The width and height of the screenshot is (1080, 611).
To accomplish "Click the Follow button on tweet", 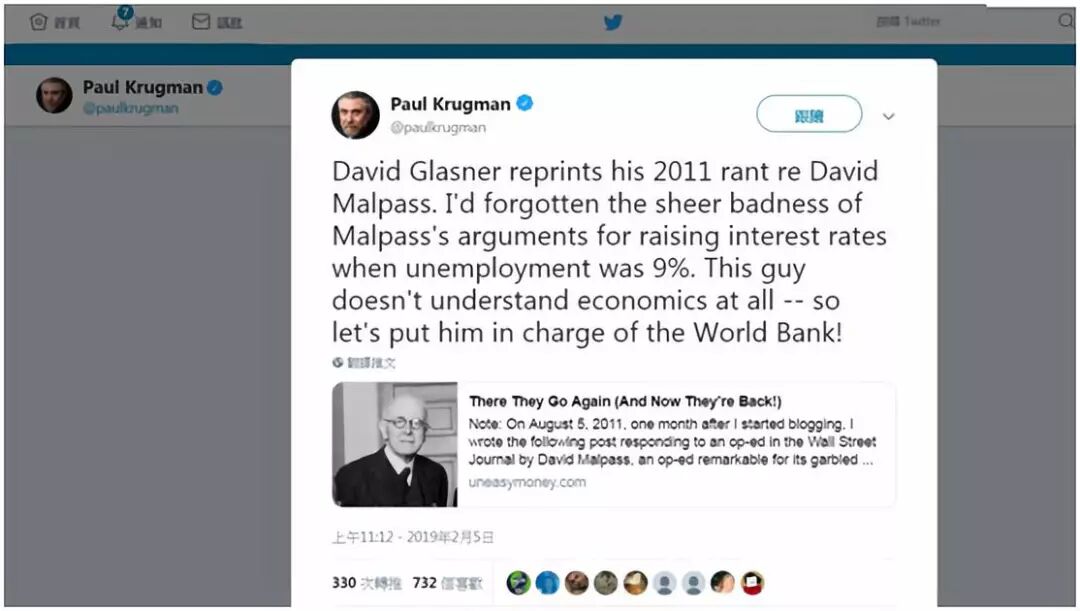I will tap(809, 114).
